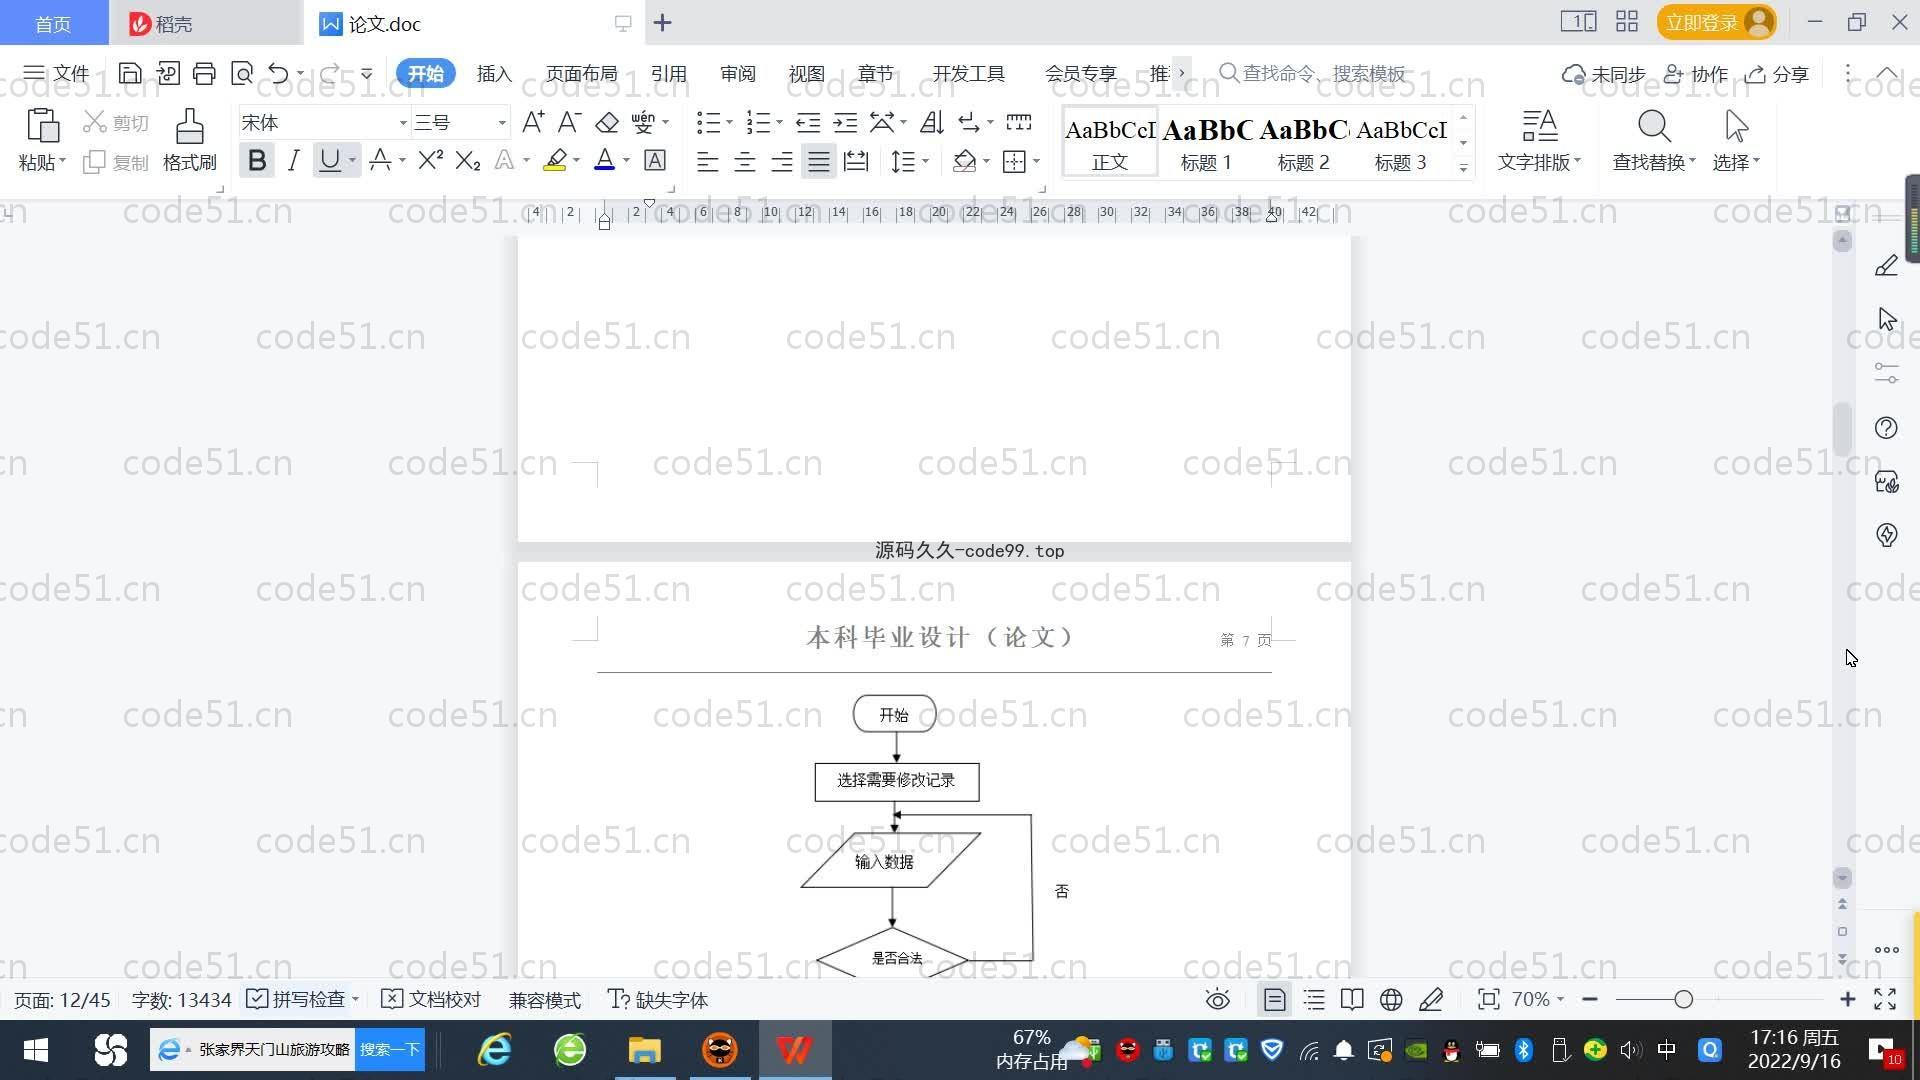This screenshot has width=1920, height=1080.
Task: Toggle justified alignment
Action: coord(819,161)
